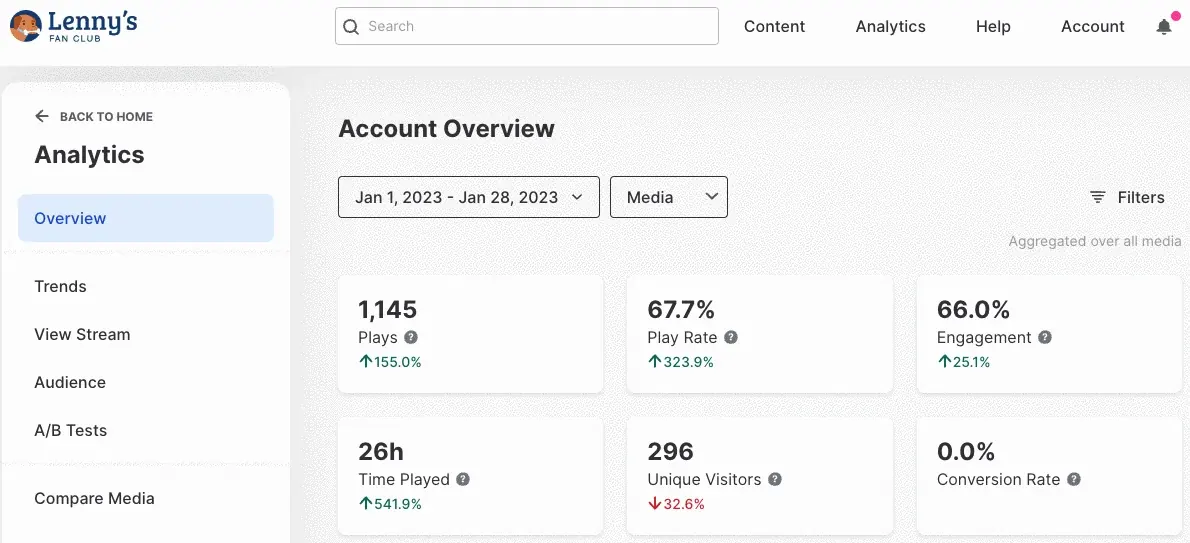The width and height of the screenshot is (1190, 543).
Task: Click the filter lines icon beside Filters
Action: 1097,197
